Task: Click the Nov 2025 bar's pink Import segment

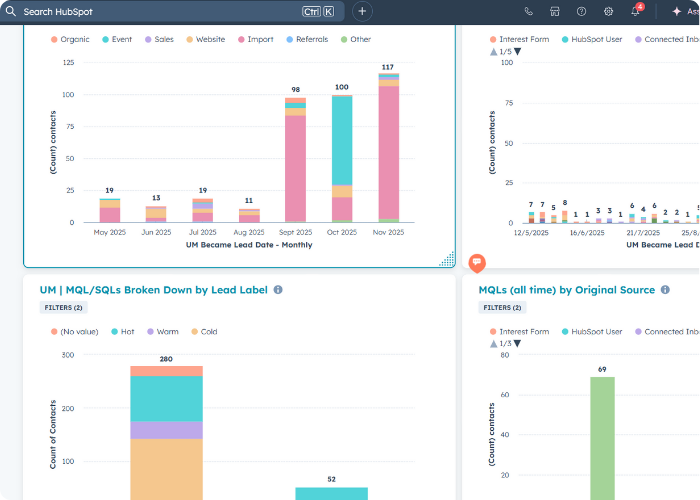Action: pyautogui.click(x=388, y=150)
